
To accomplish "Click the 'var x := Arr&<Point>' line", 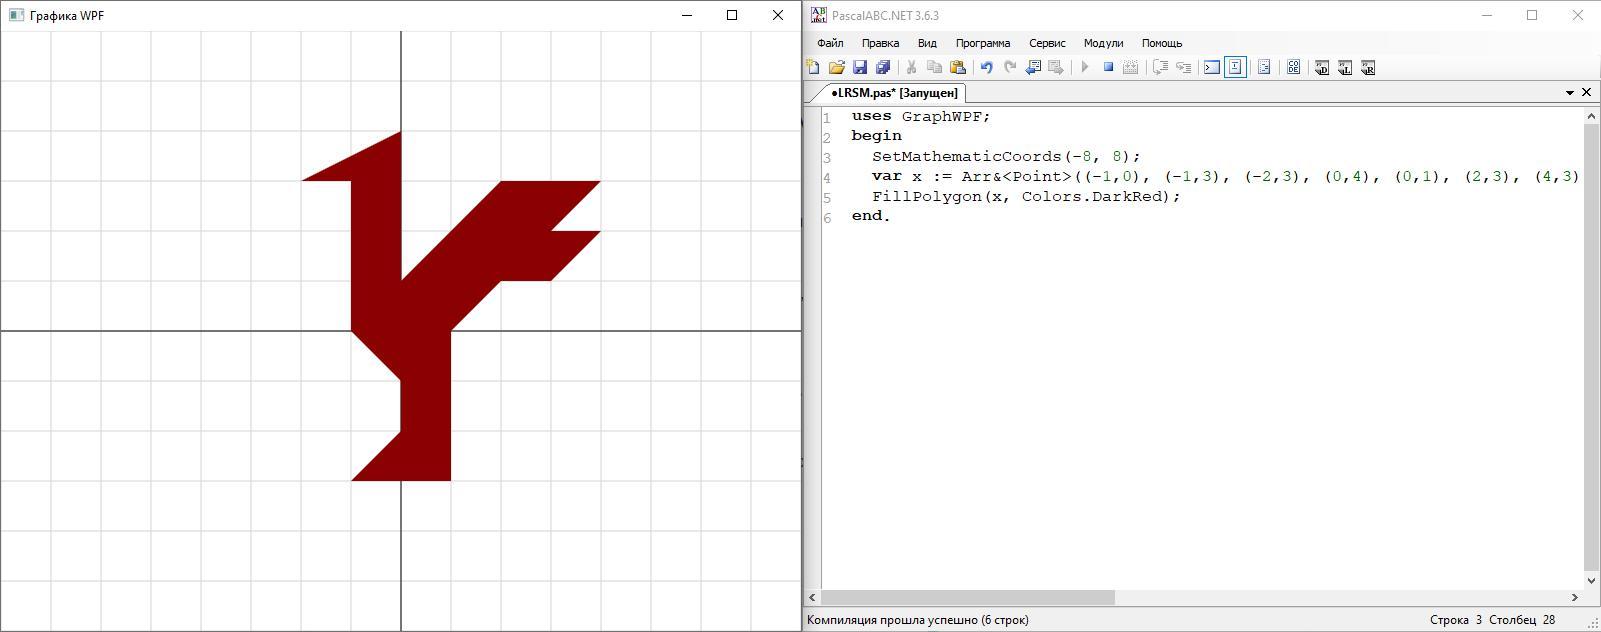I will coord(1225,176).
